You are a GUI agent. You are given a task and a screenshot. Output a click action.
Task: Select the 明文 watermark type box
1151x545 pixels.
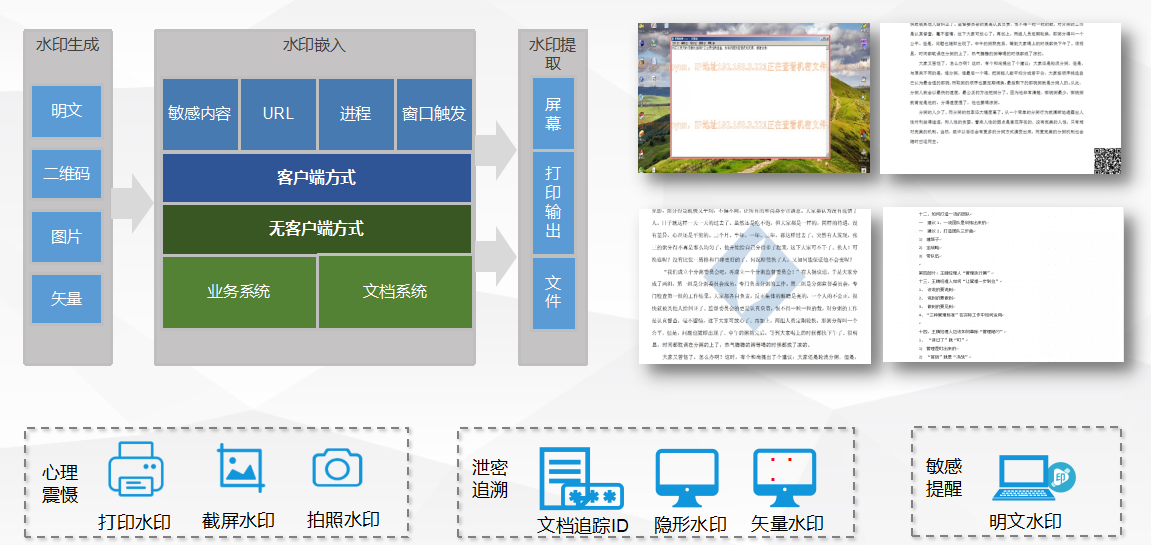pyautogui.click(x=67, y=111)
